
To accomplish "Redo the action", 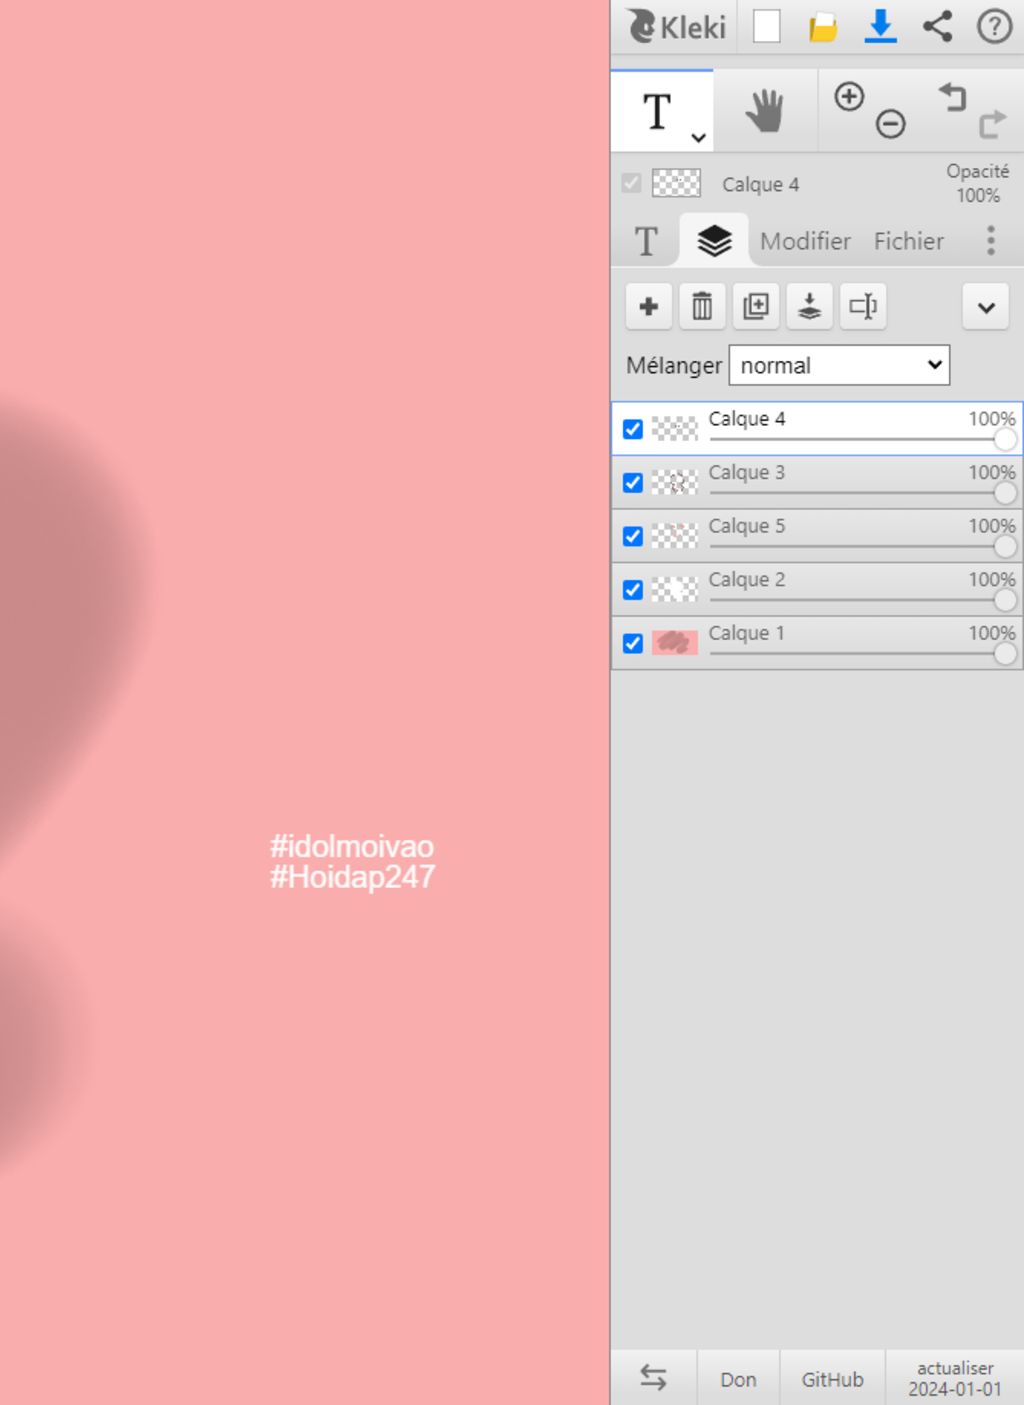I will pos(992,124).
